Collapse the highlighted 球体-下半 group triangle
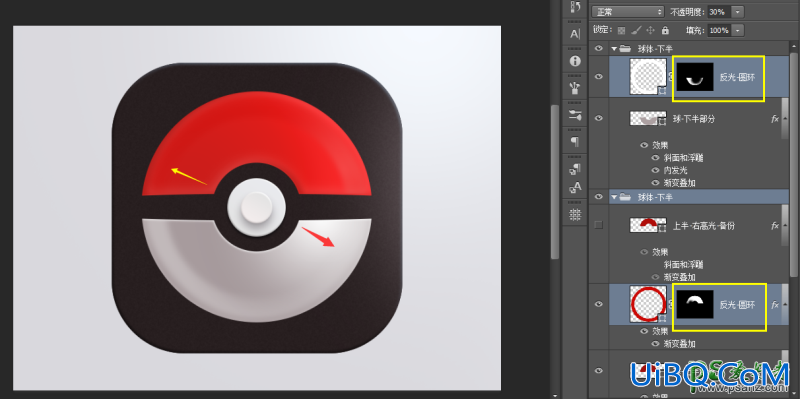This screenshot has height=399, width=800. tap(614, 196)
